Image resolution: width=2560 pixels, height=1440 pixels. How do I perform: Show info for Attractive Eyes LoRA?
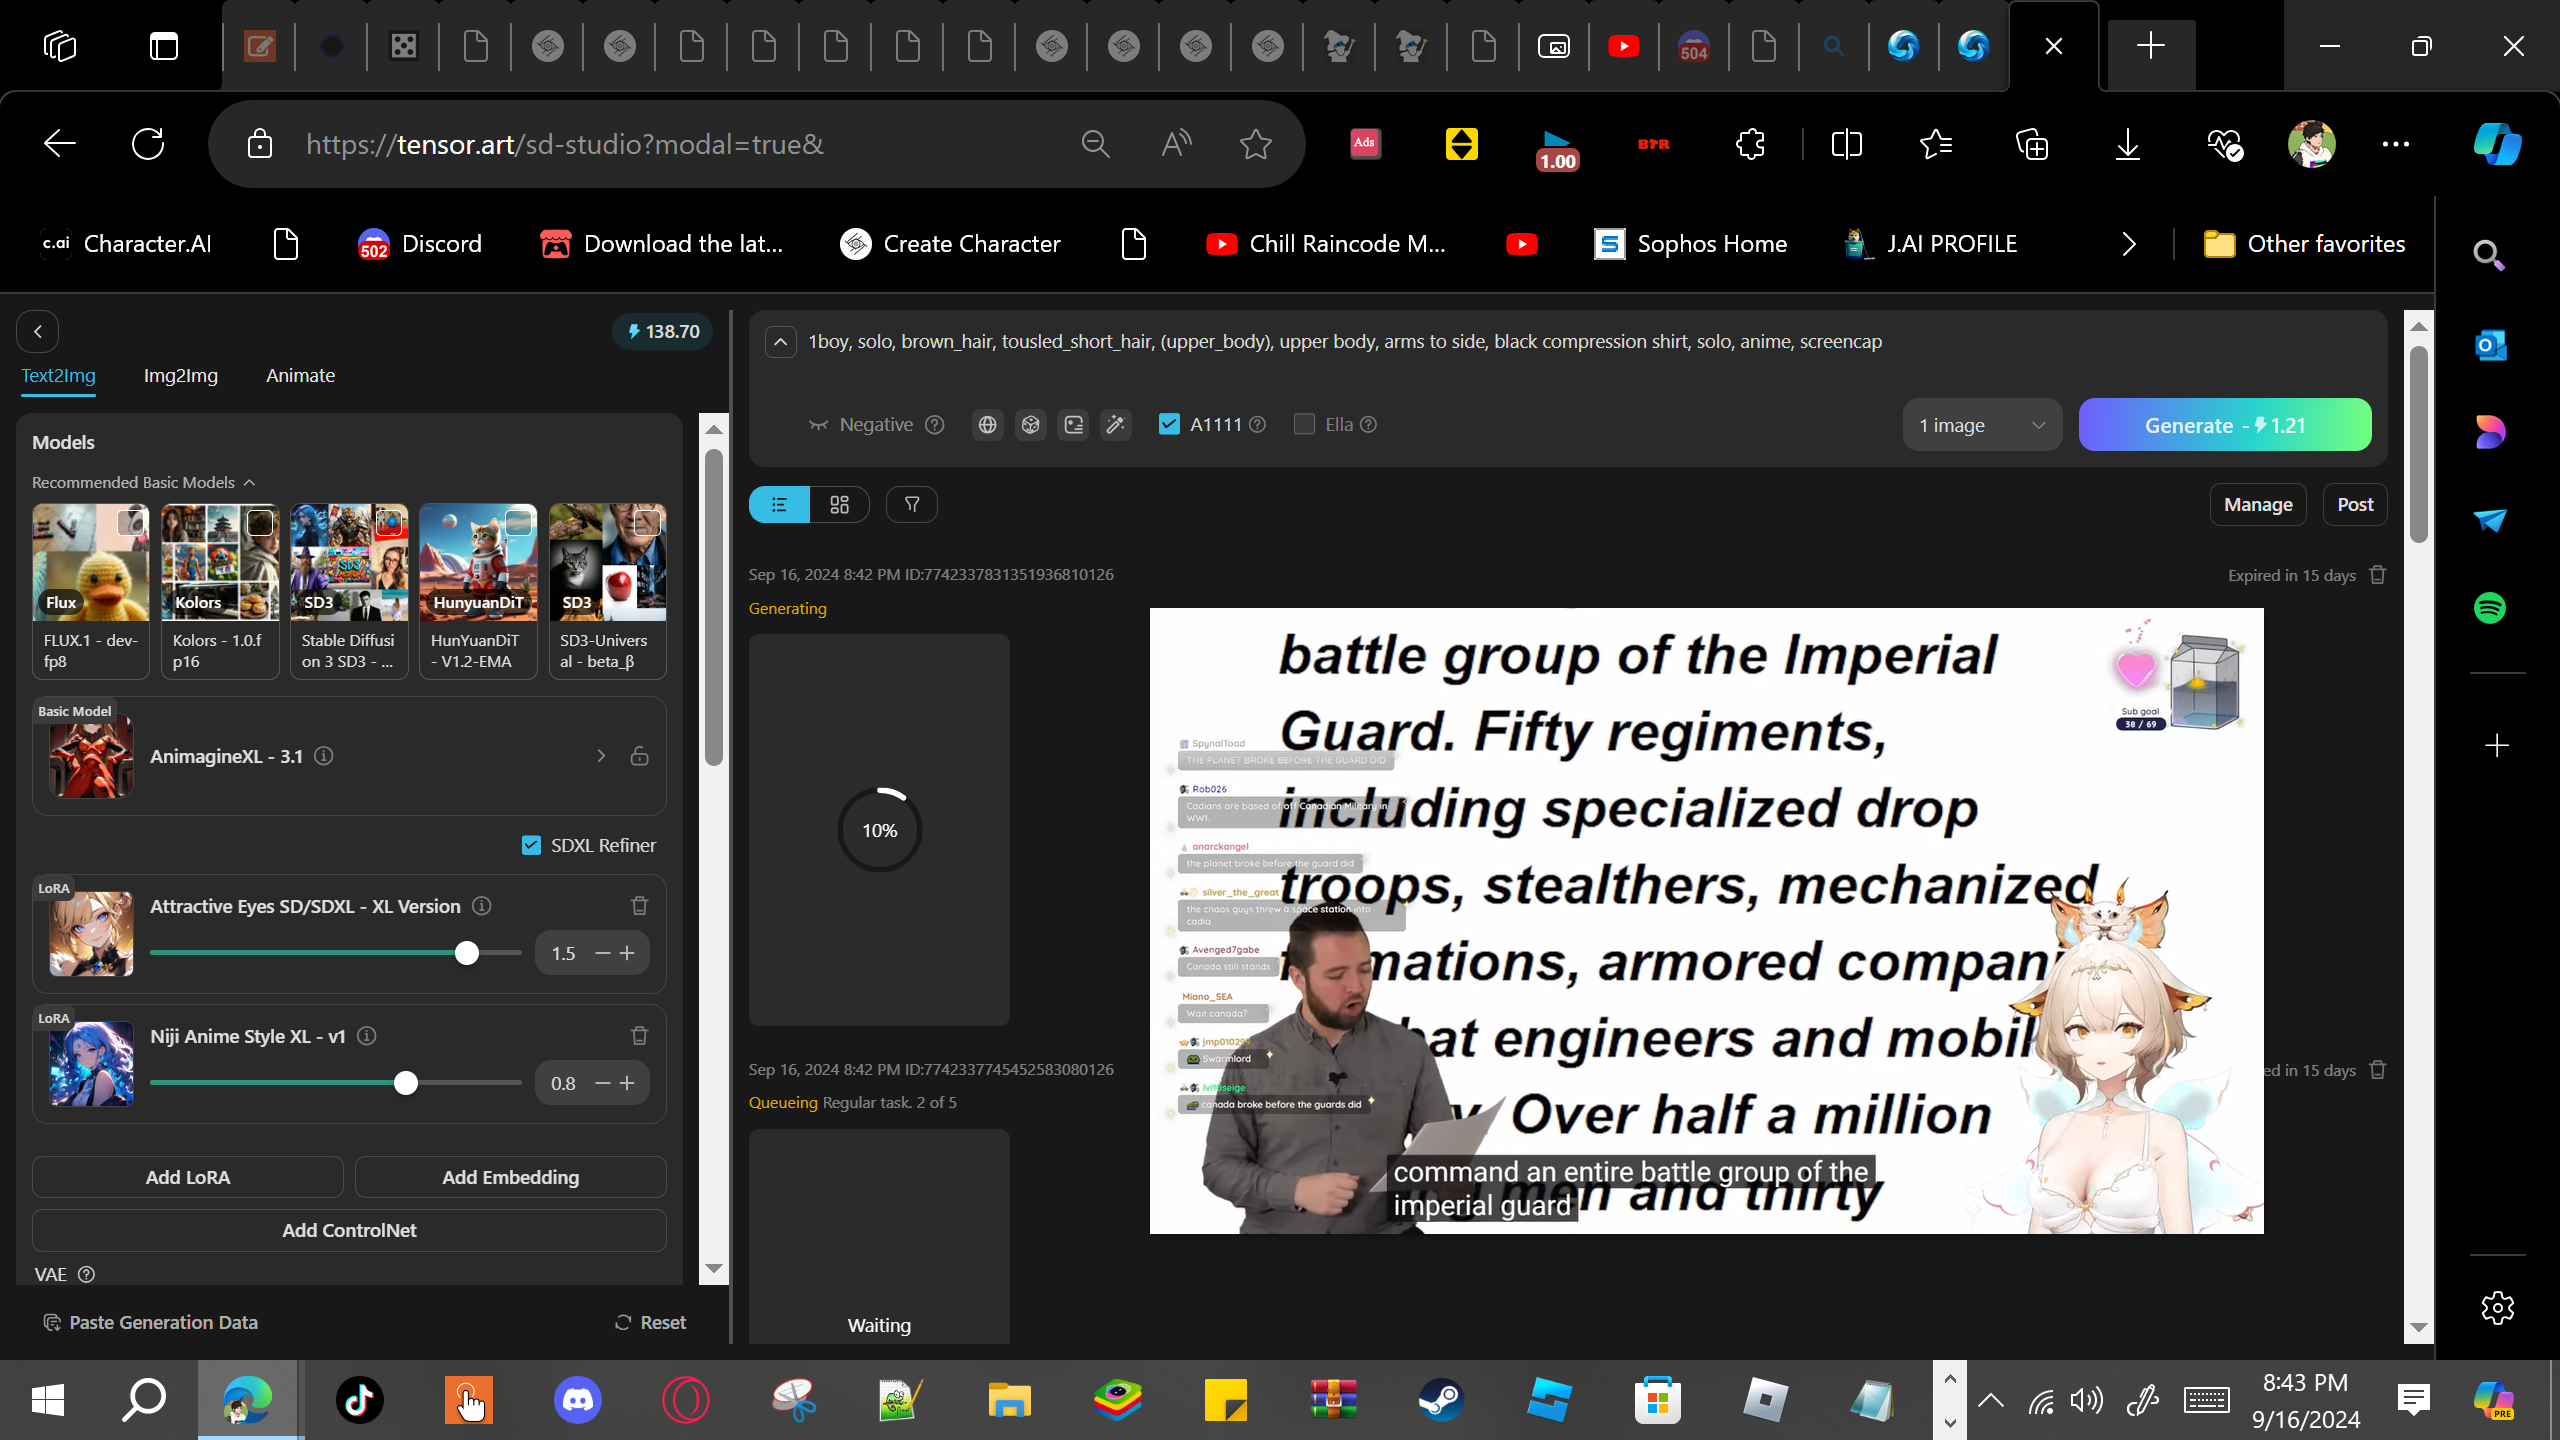pos(482,906)
